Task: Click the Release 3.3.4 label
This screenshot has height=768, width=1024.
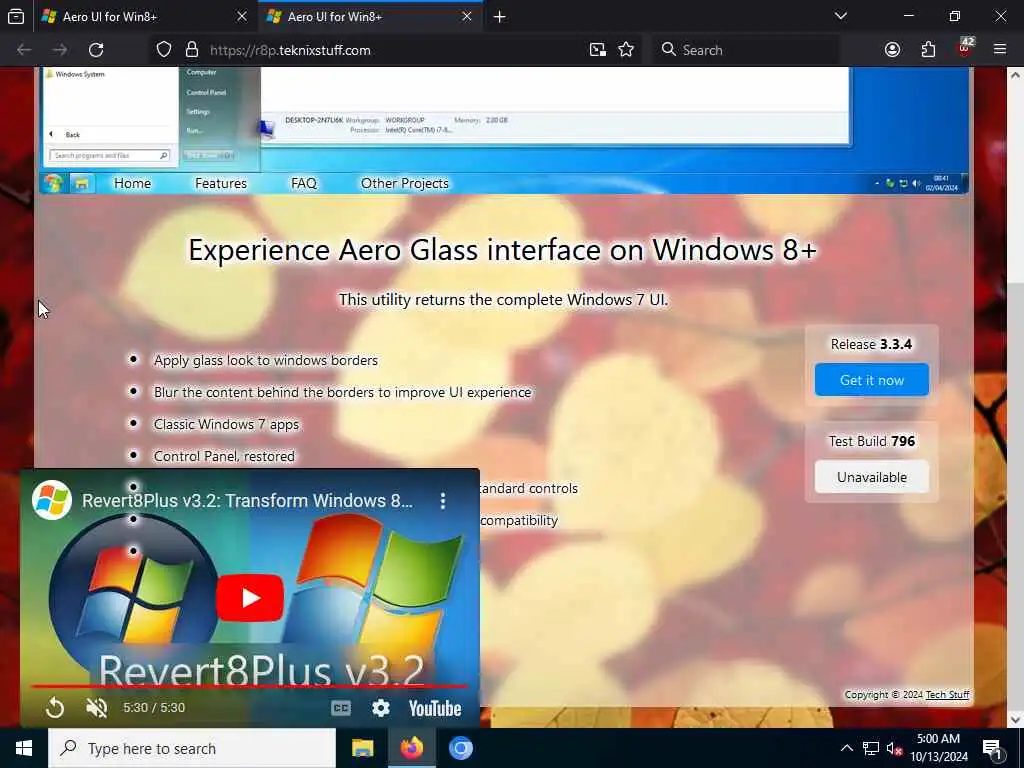Action: (871, 344)
